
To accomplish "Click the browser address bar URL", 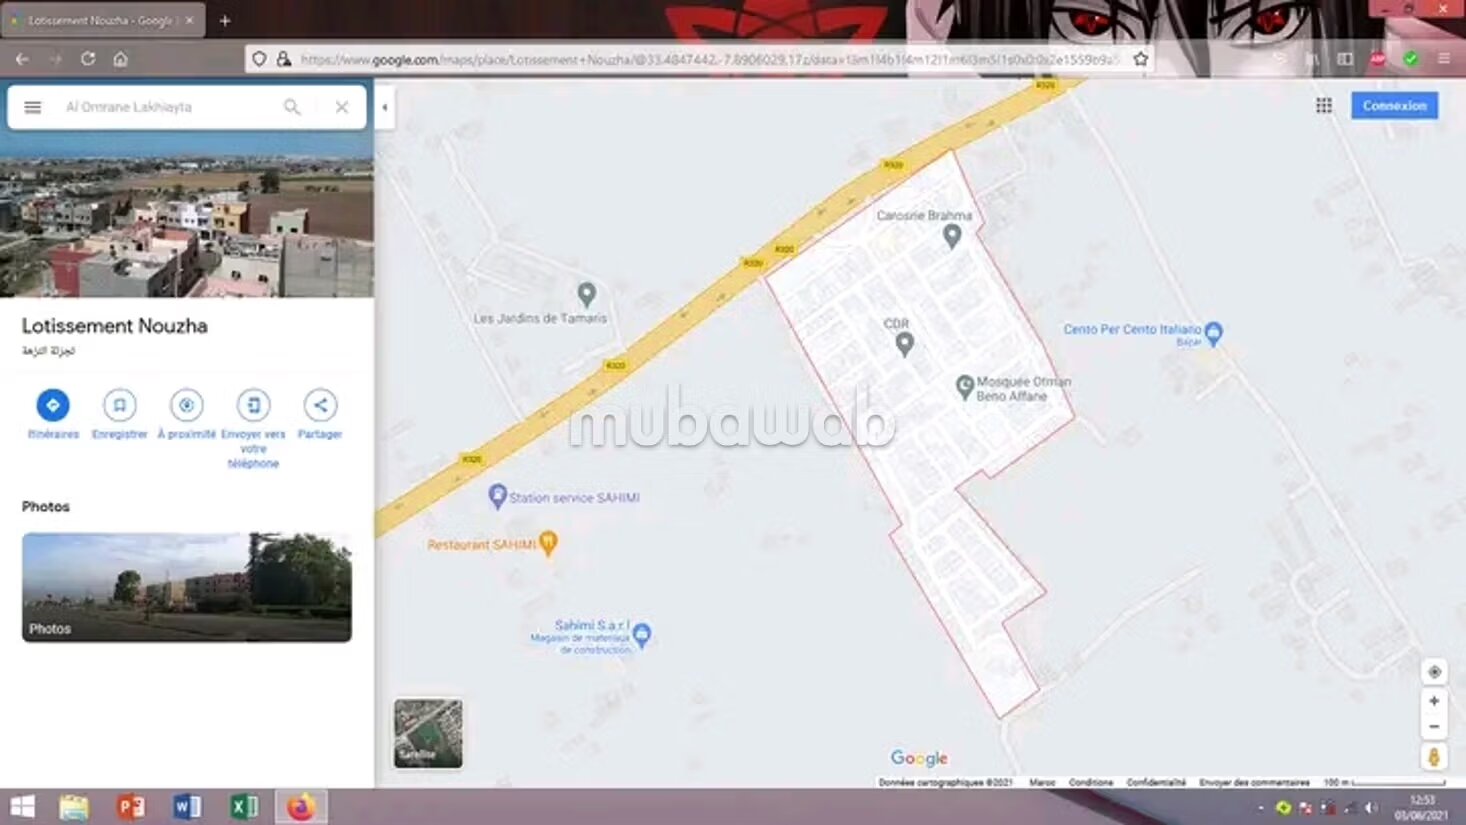I will [708, 59].
